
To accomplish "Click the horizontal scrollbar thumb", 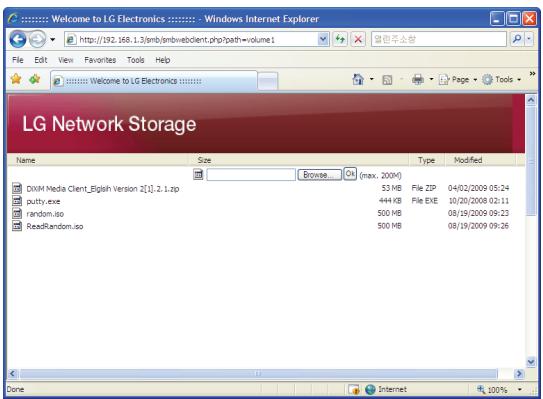I will pos(258,373).
